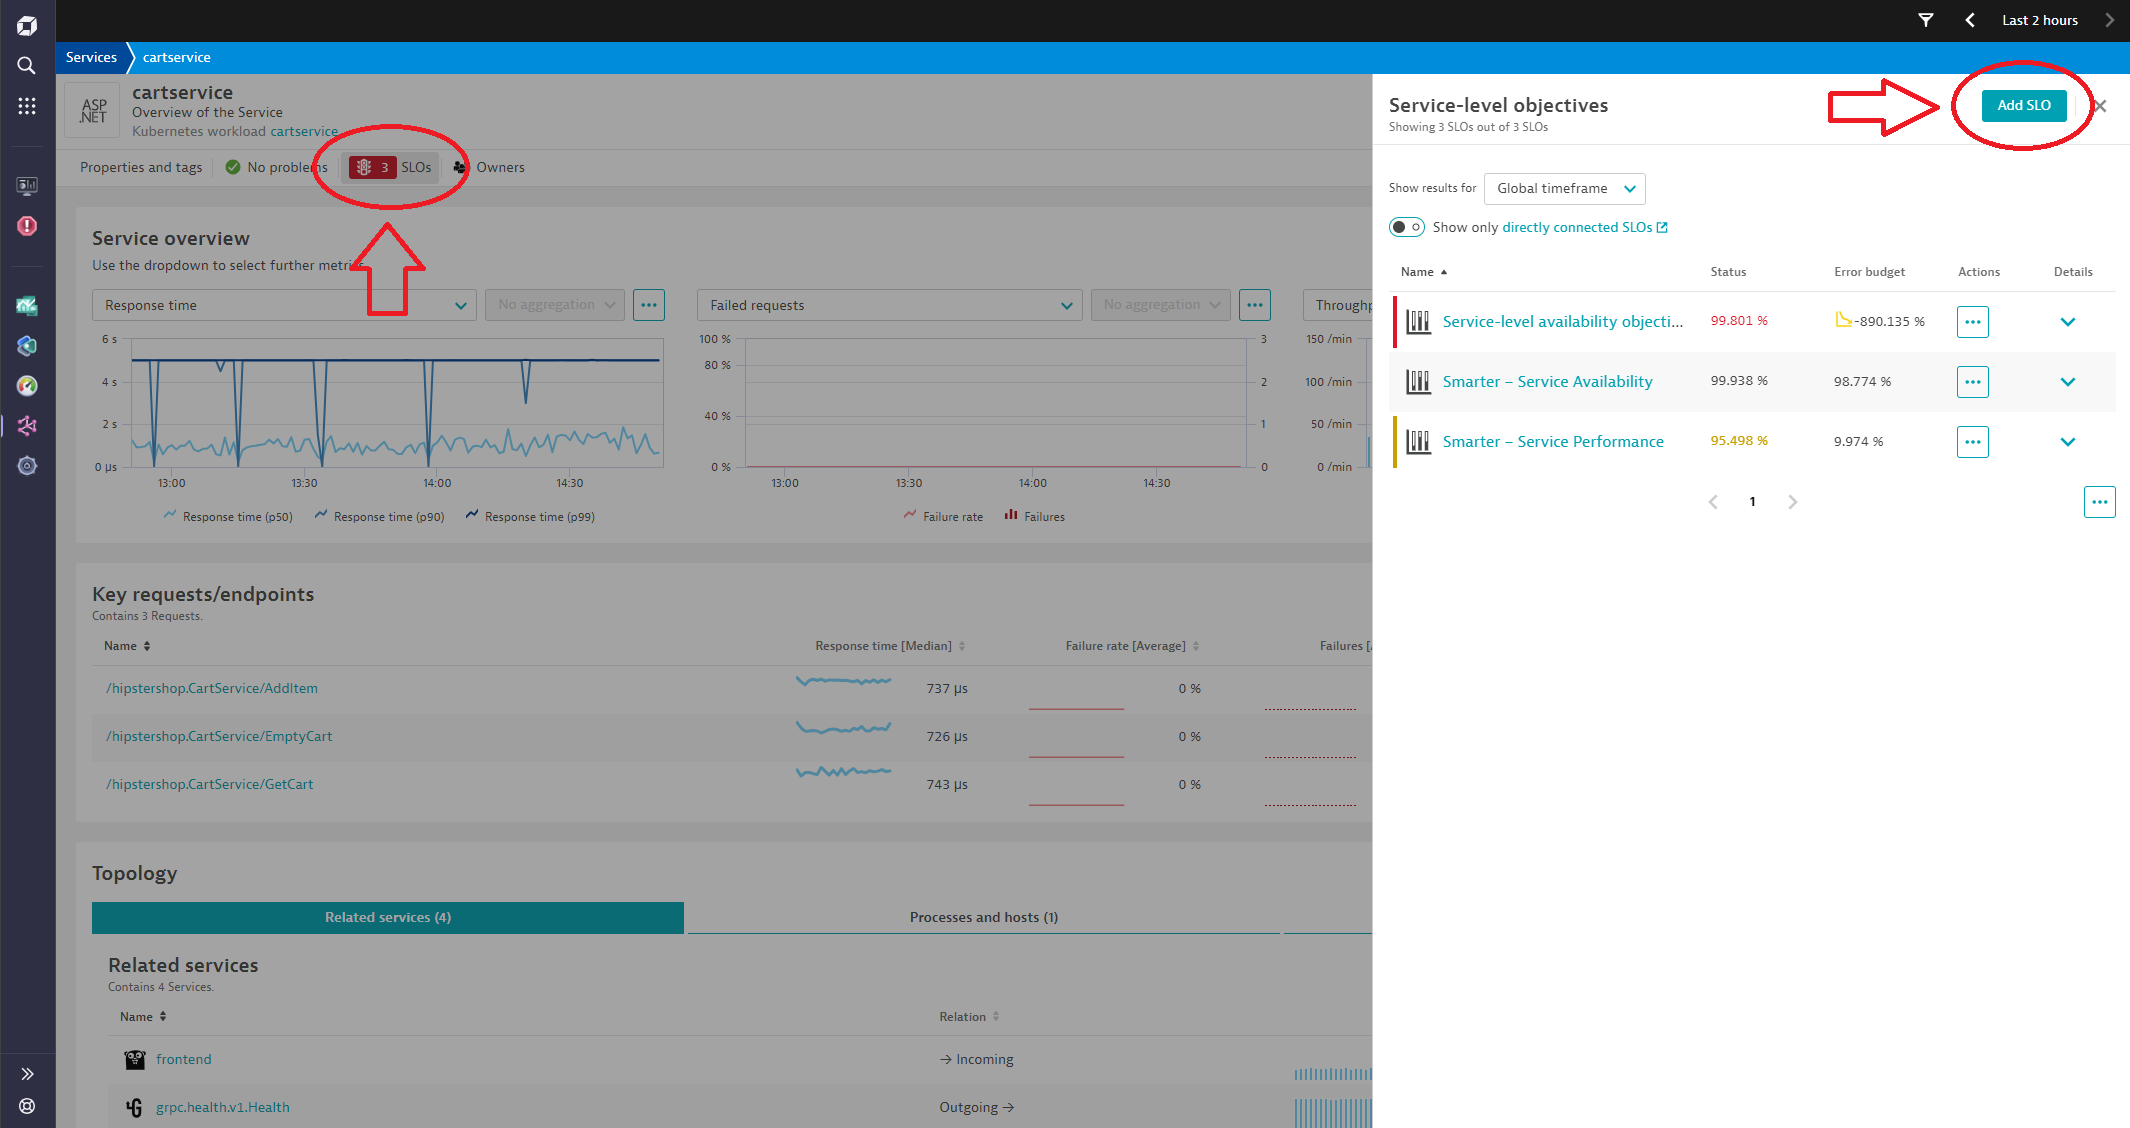Open the SLOs tab showing 3
This screenshot has height=1128, width=2130.
392,168
